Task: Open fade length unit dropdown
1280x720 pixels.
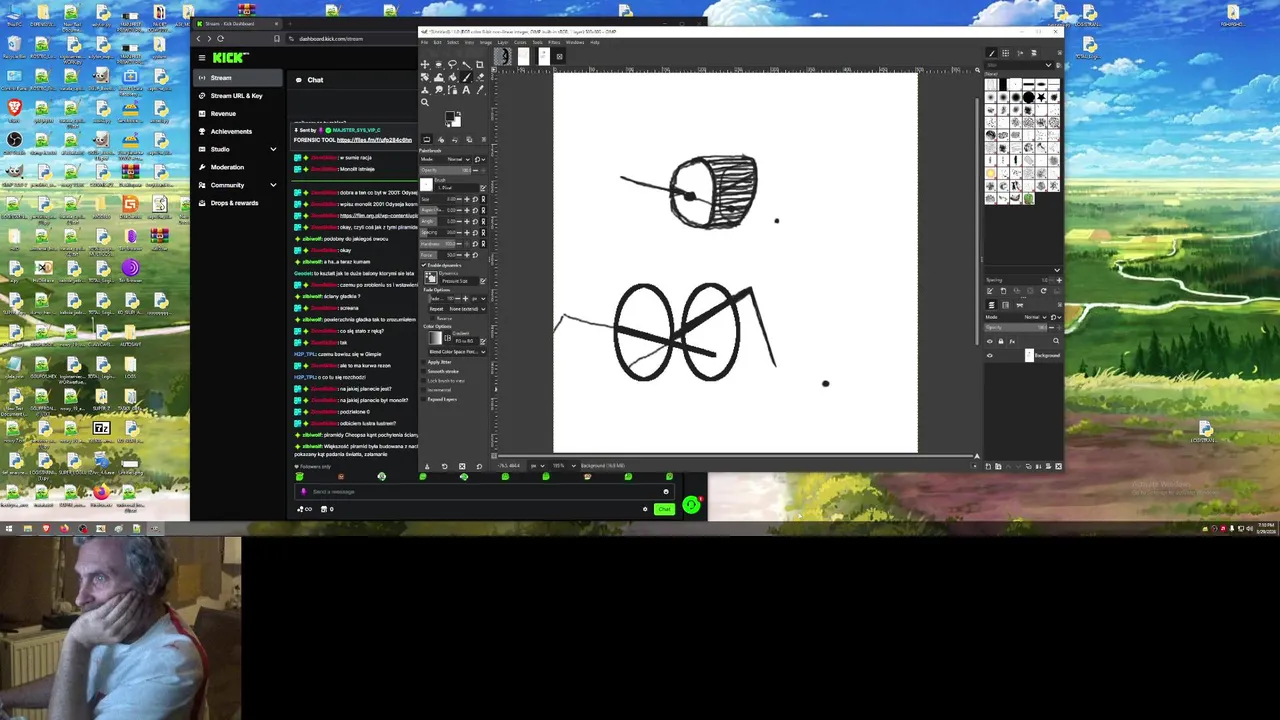Action: pyautogui.click(x=478, y=298)
